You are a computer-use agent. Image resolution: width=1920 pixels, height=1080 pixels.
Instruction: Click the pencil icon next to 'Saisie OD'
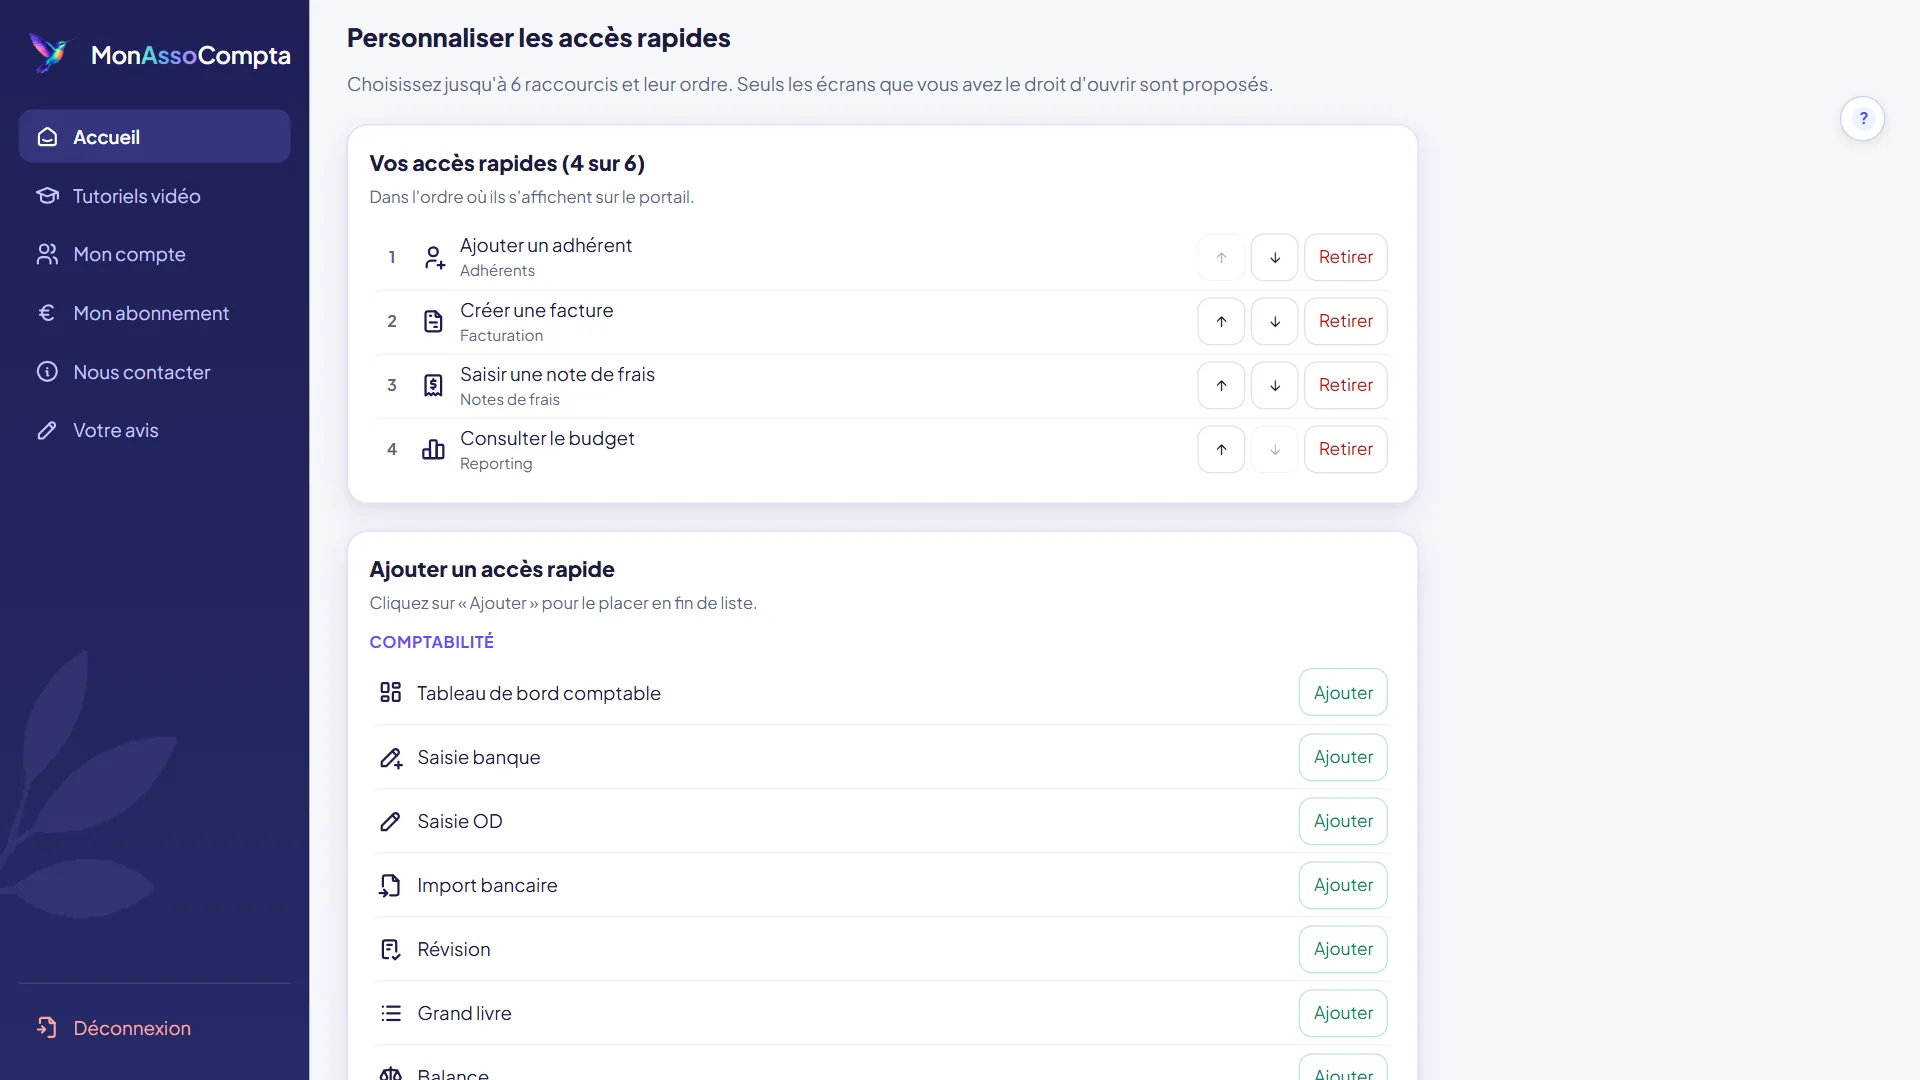pyautogui.click(x=390, y=821)
